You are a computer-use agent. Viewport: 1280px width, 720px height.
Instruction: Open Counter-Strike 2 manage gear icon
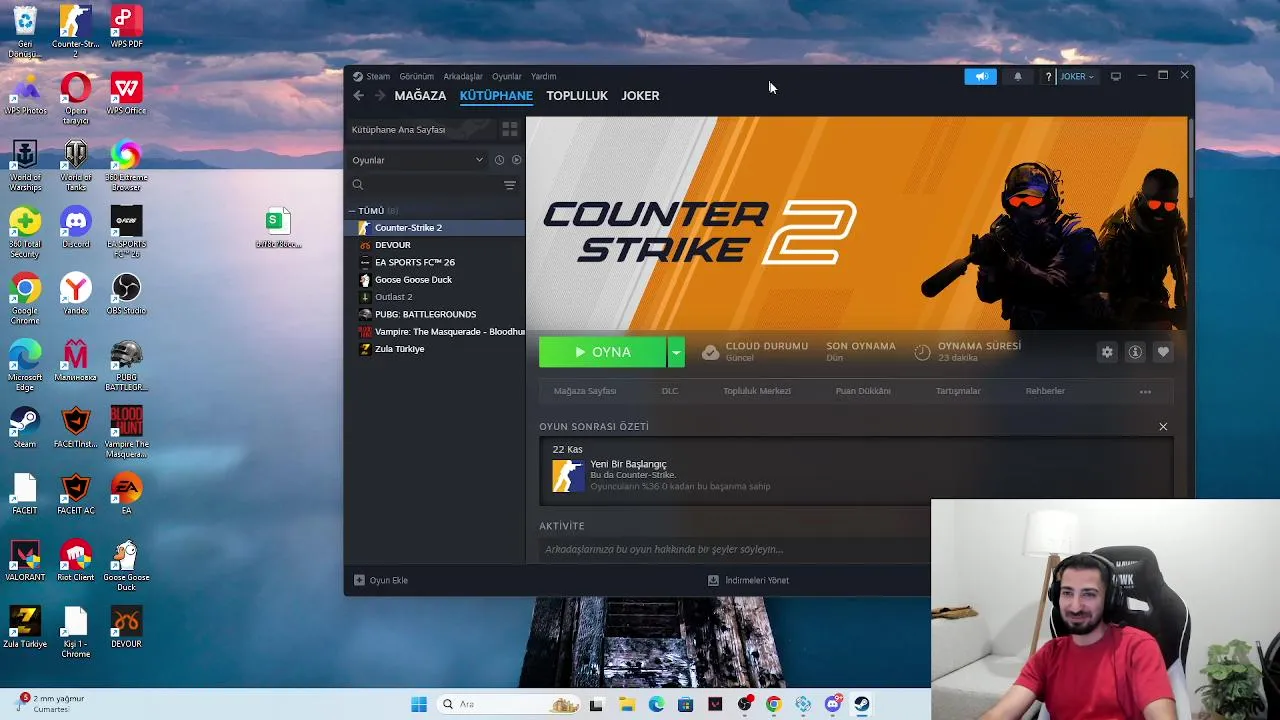[1107, 352]
